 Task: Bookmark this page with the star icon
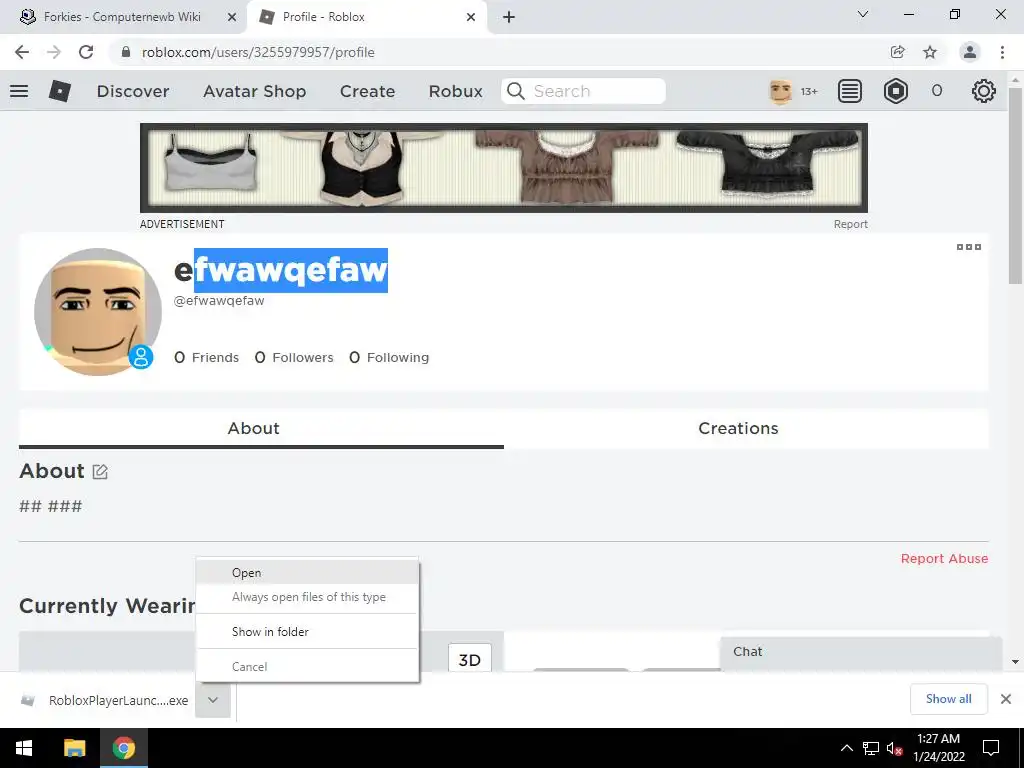pos(930,52)
